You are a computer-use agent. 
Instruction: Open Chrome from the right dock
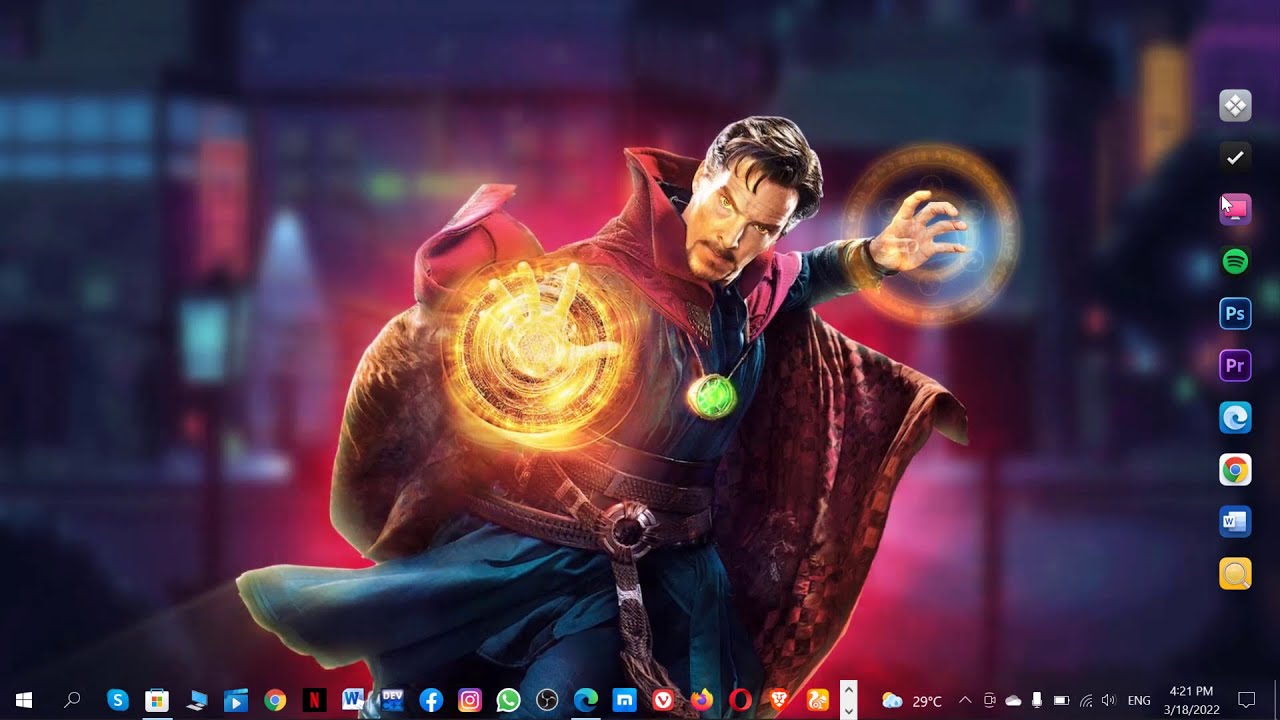(x=1235, y=470)
